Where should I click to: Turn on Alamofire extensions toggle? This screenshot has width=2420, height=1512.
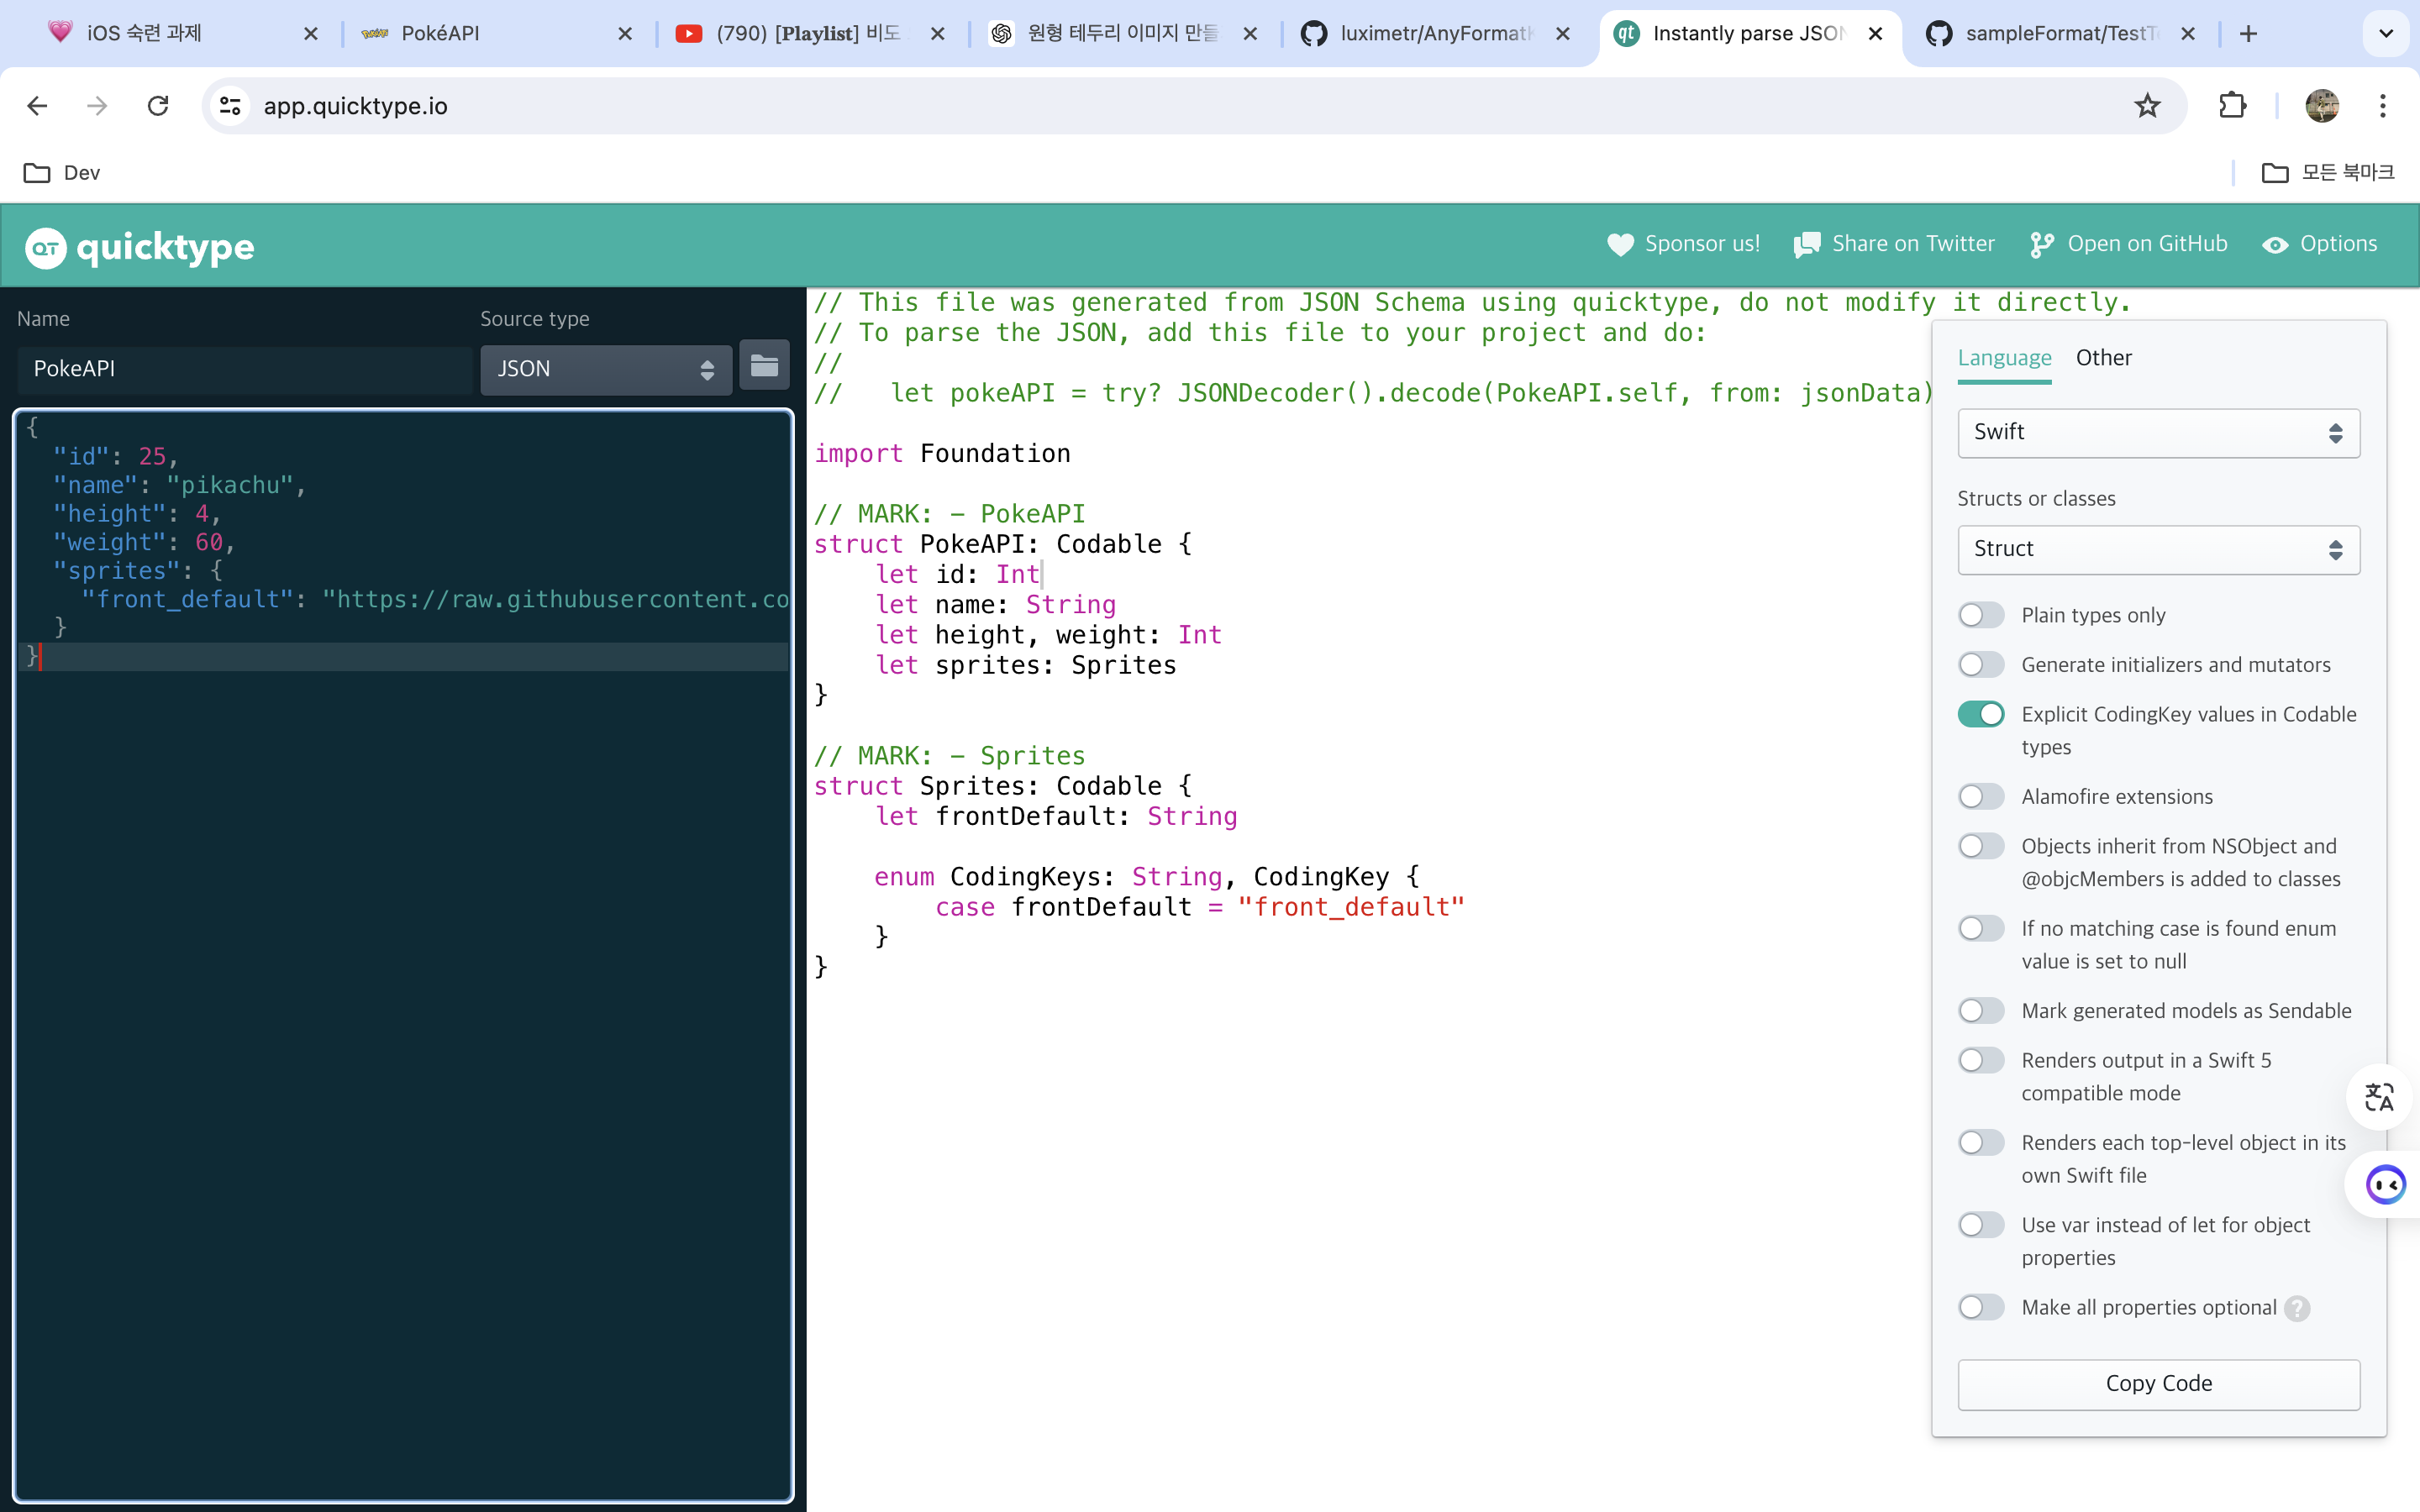point(1980,797)
